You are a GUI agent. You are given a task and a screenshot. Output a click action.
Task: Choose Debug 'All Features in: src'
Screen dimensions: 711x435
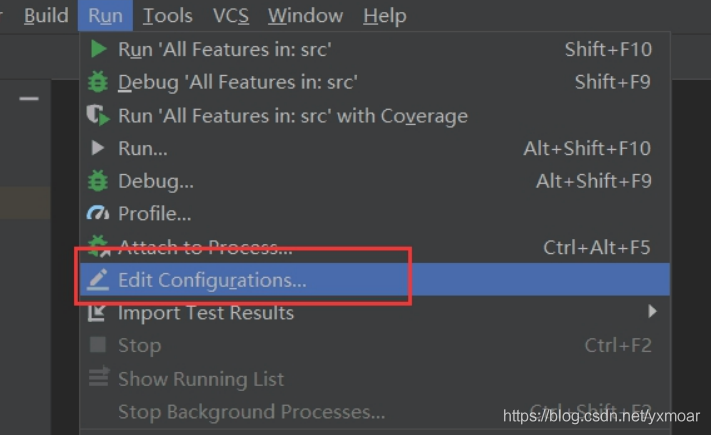point(237,82)
